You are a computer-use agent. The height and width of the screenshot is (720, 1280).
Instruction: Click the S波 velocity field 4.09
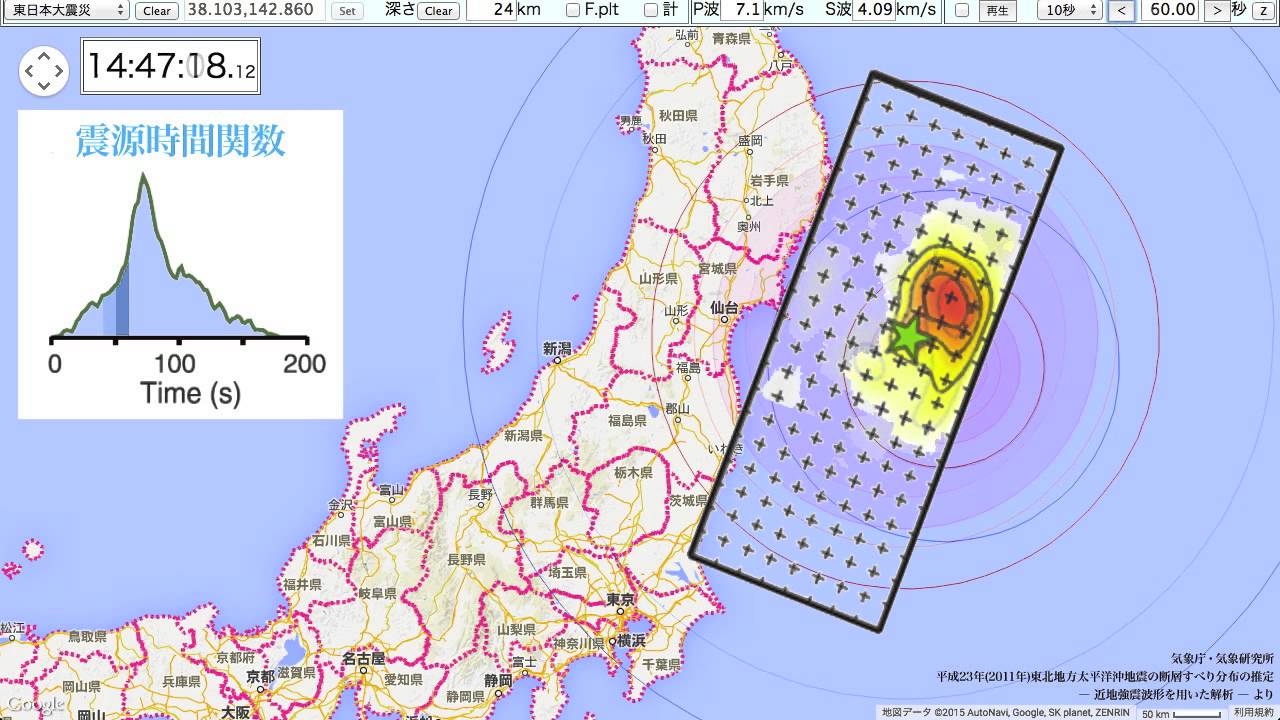click(x=875, y=10)
